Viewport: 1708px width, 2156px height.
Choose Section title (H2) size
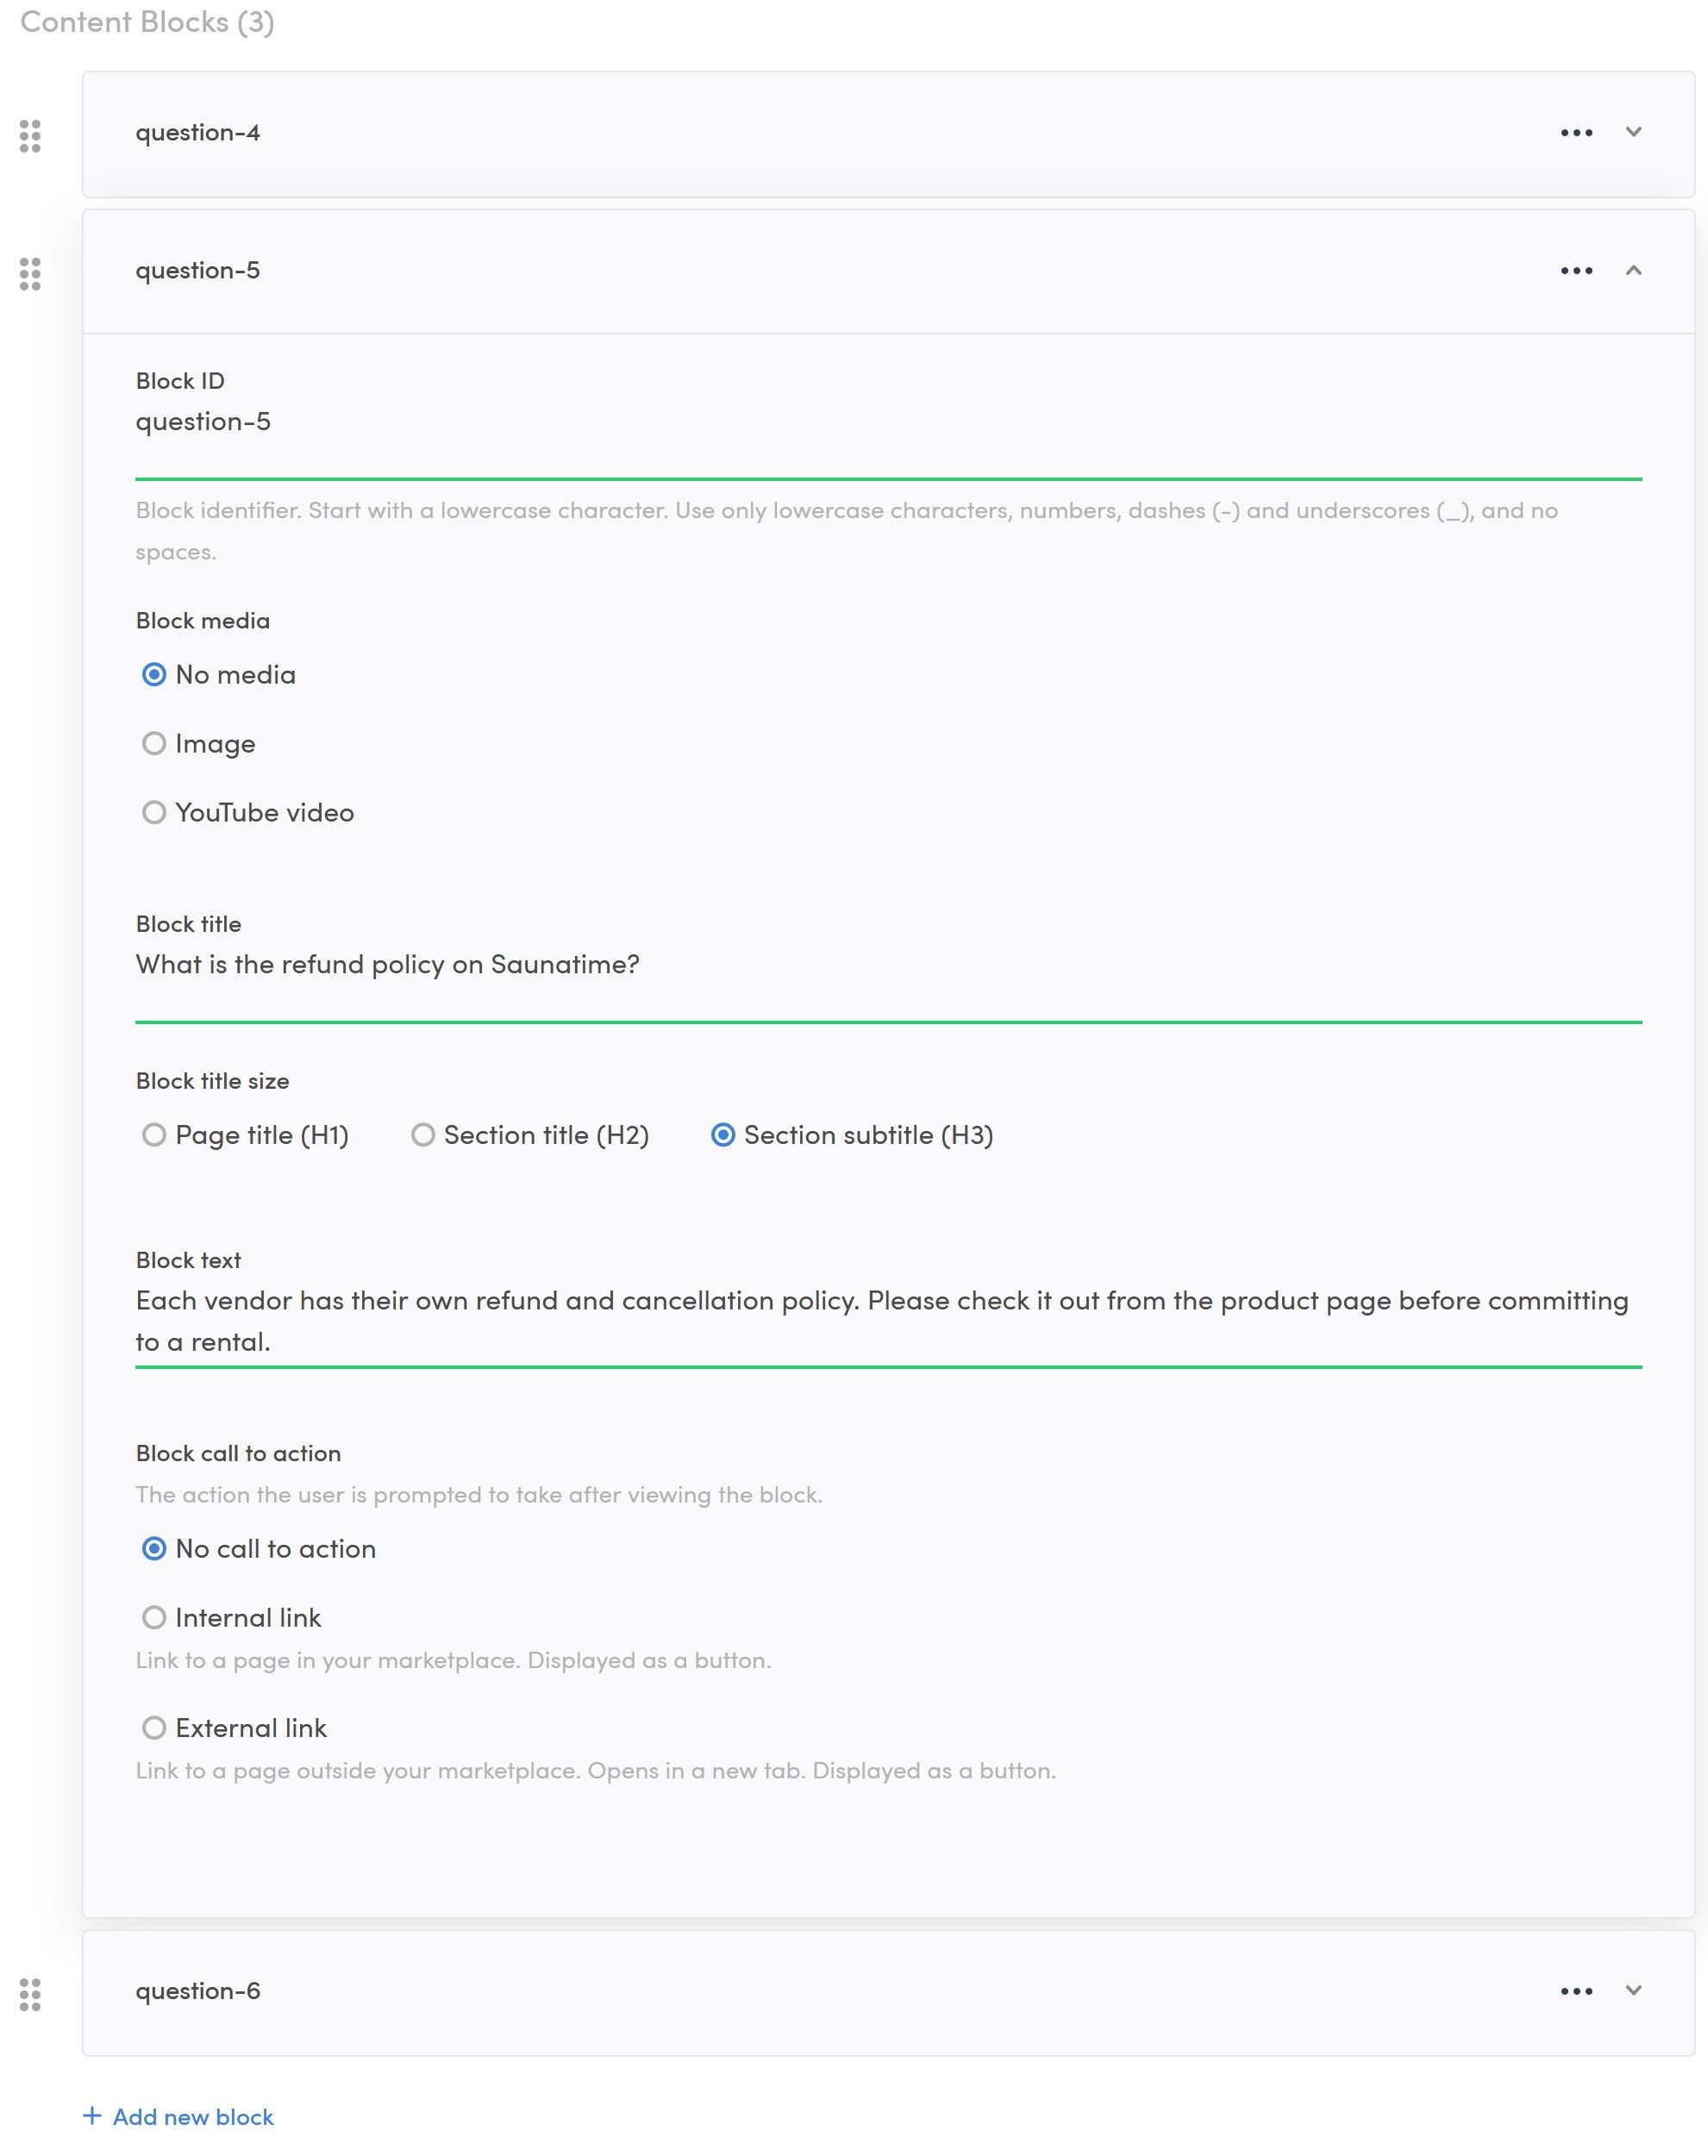pyautogui.click(x=423, y=1135)
